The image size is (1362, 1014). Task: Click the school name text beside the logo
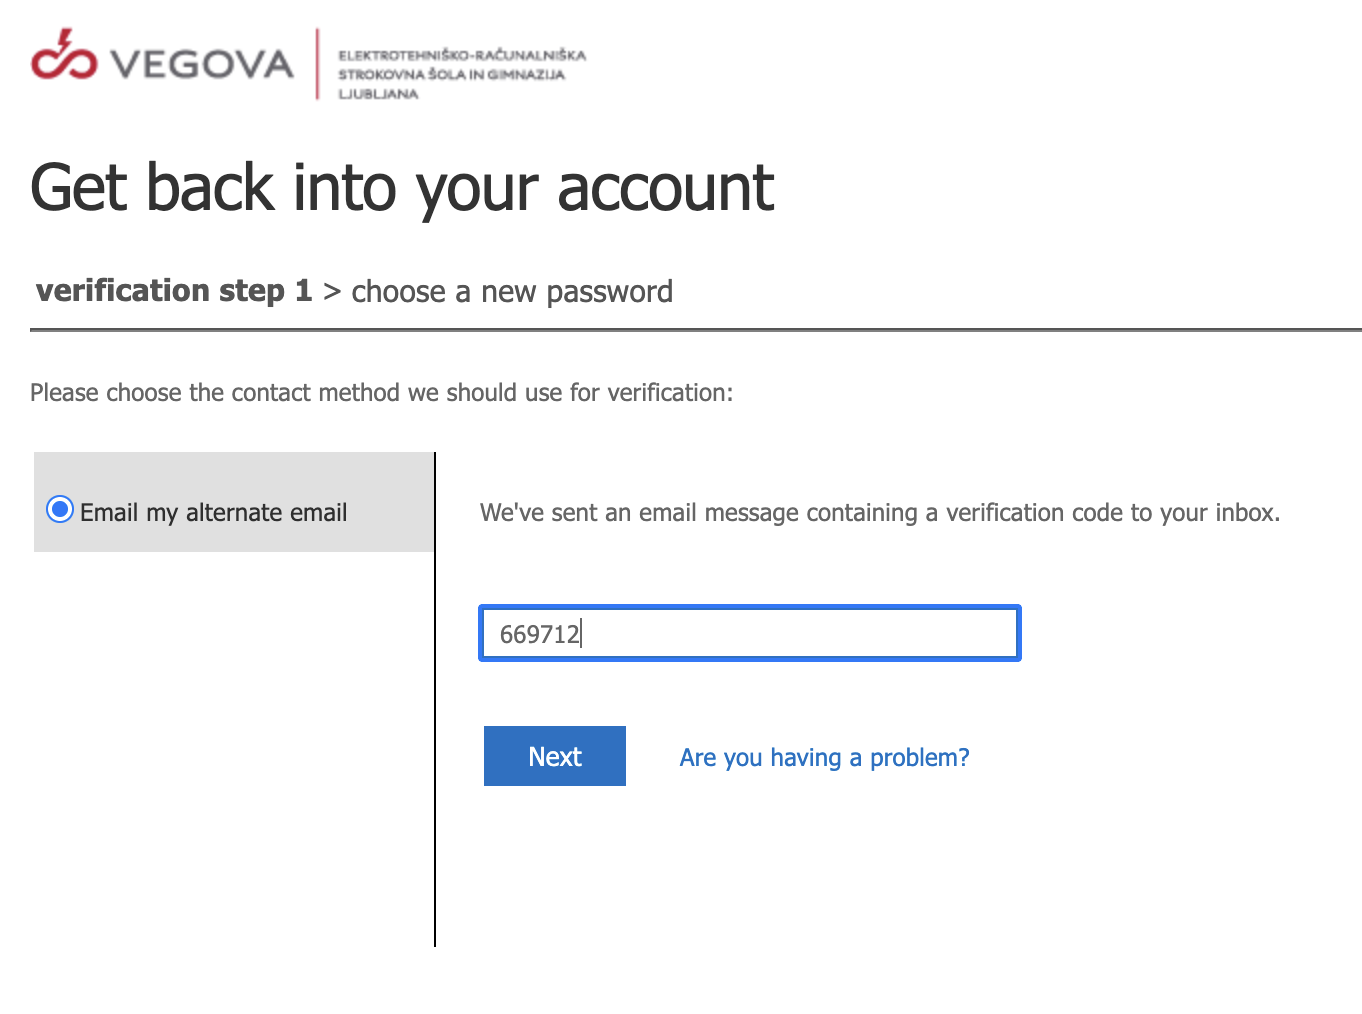click(461, 74)
